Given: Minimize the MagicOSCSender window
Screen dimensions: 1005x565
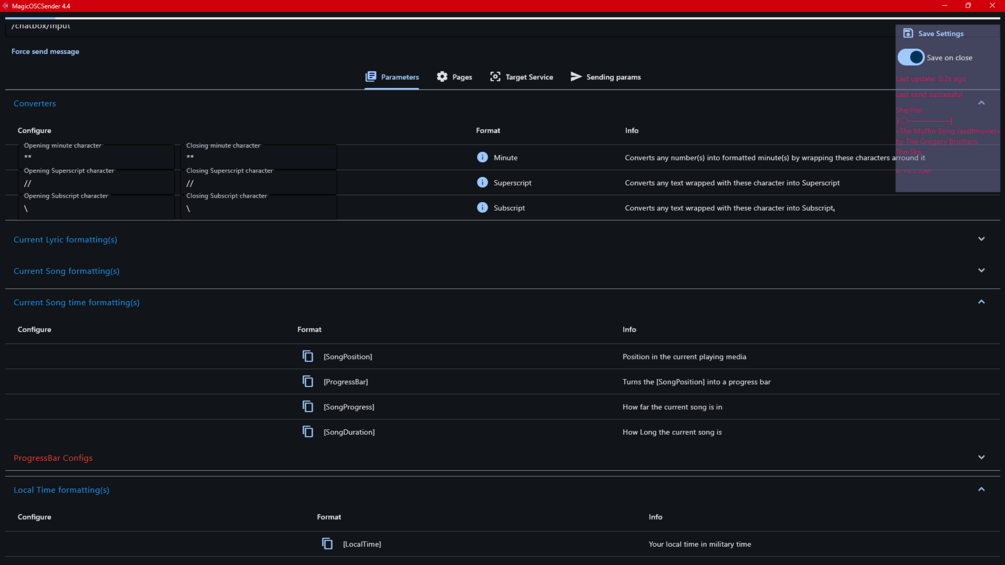Looking at the screenshot, I should click(x=944, y=6).
